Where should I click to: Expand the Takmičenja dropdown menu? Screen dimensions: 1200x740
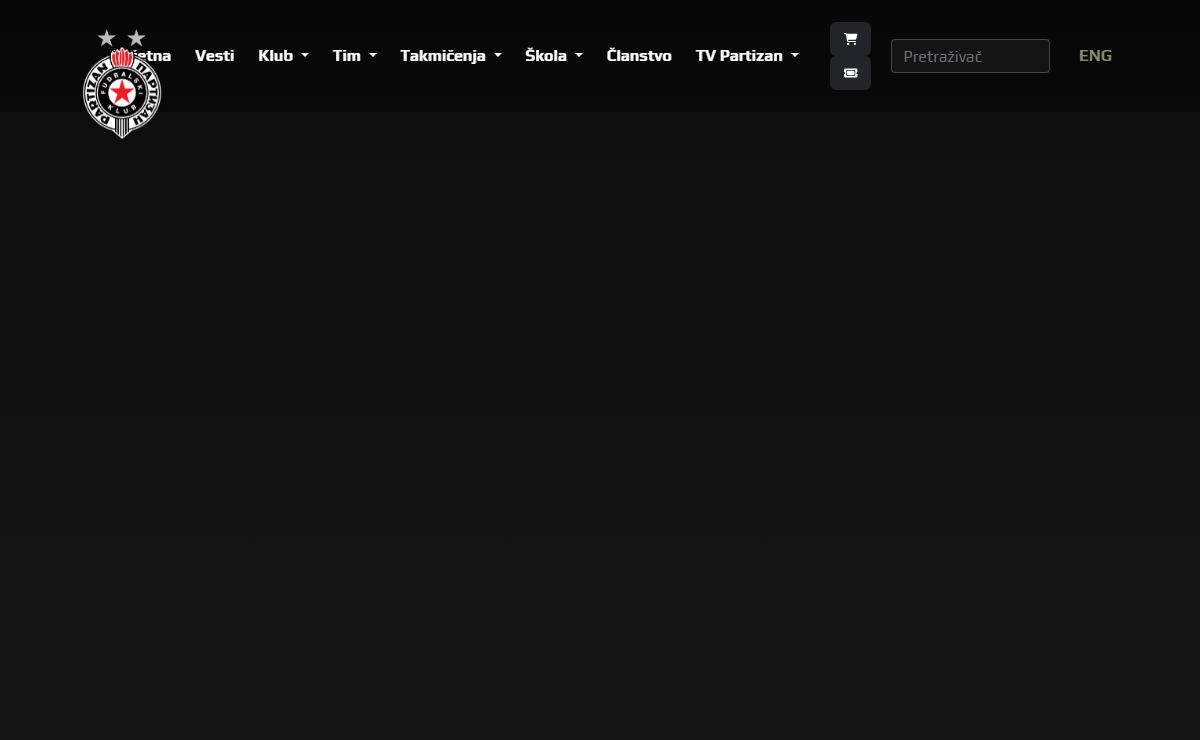[x=451, y=56]
